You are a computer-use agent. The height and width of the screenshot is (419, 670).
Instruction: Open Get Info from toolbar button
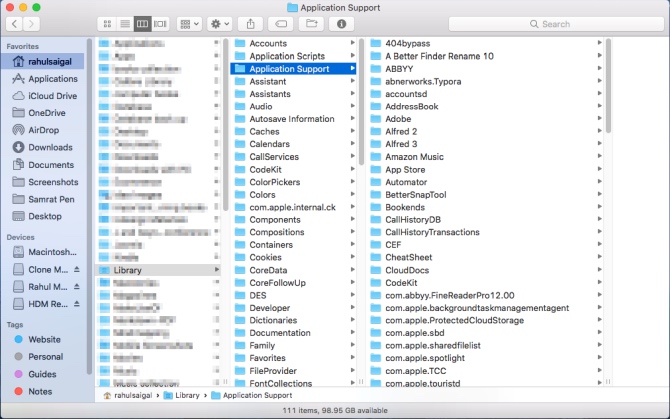[x=342, y=23]
